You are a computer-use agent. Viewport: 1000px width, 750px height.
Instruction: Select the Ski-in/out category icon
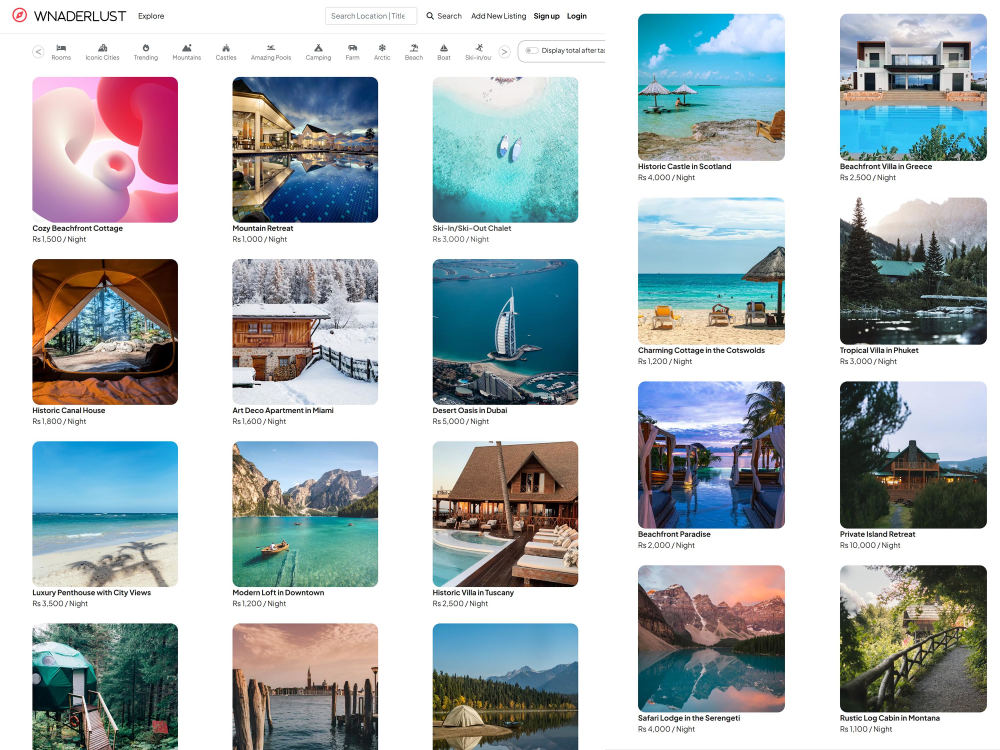click(479, 48)
